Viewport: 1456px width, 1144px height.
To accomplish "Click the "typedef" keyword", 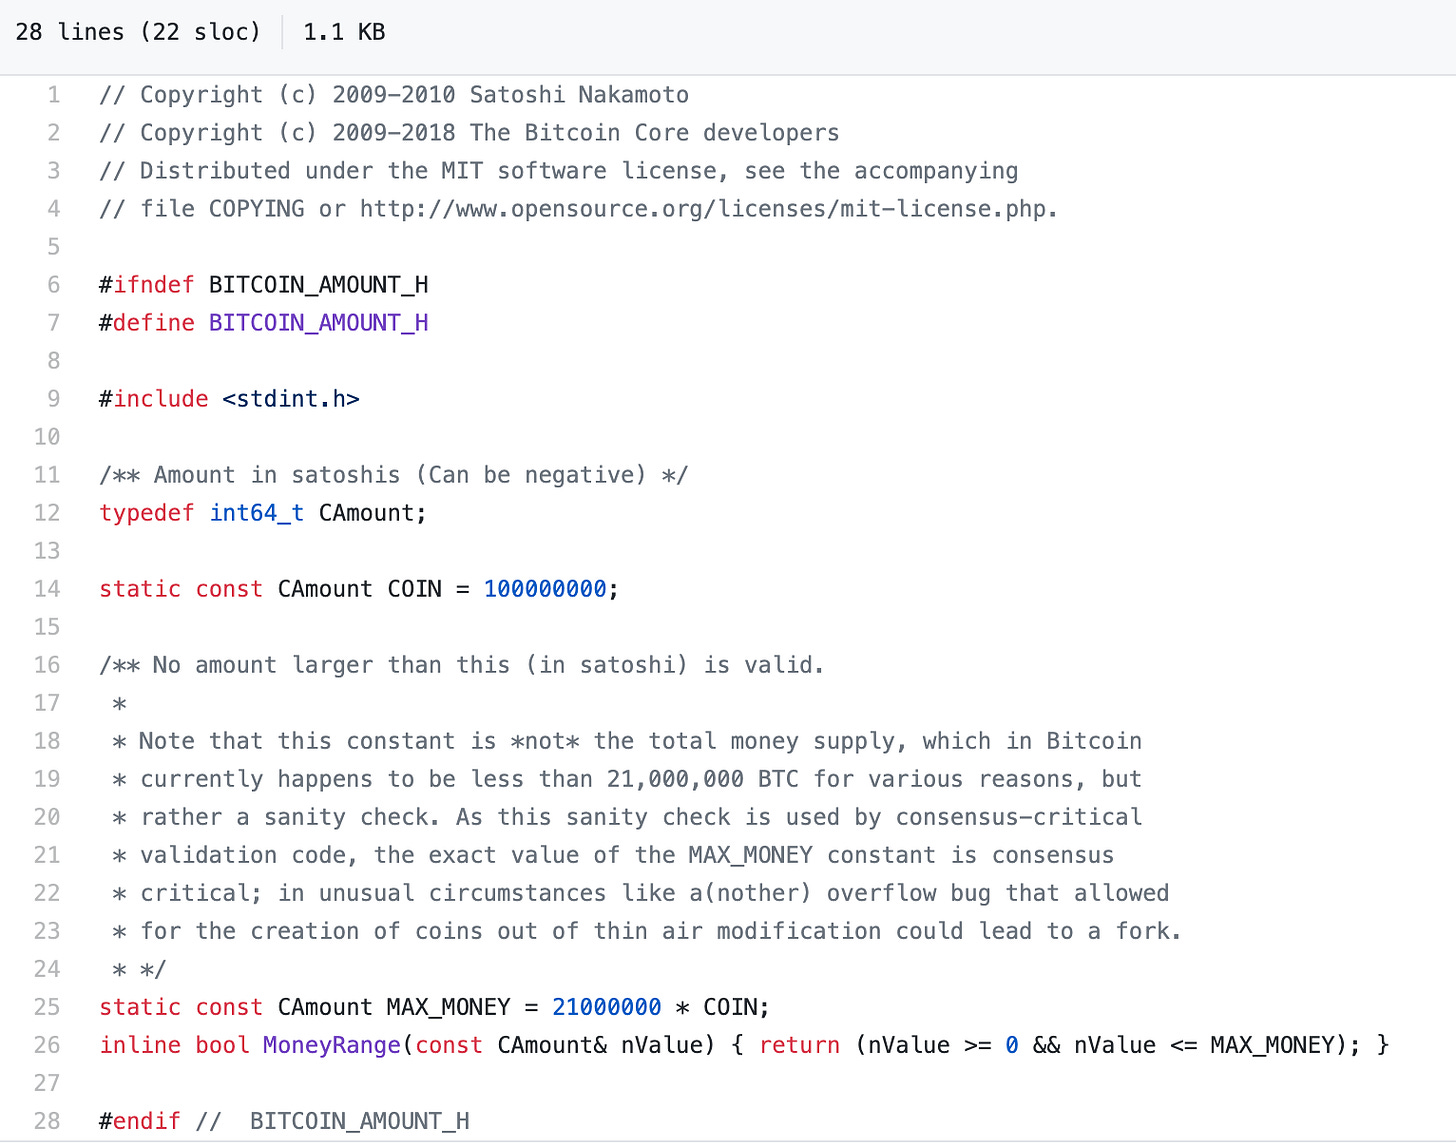I will click(147, 513).
